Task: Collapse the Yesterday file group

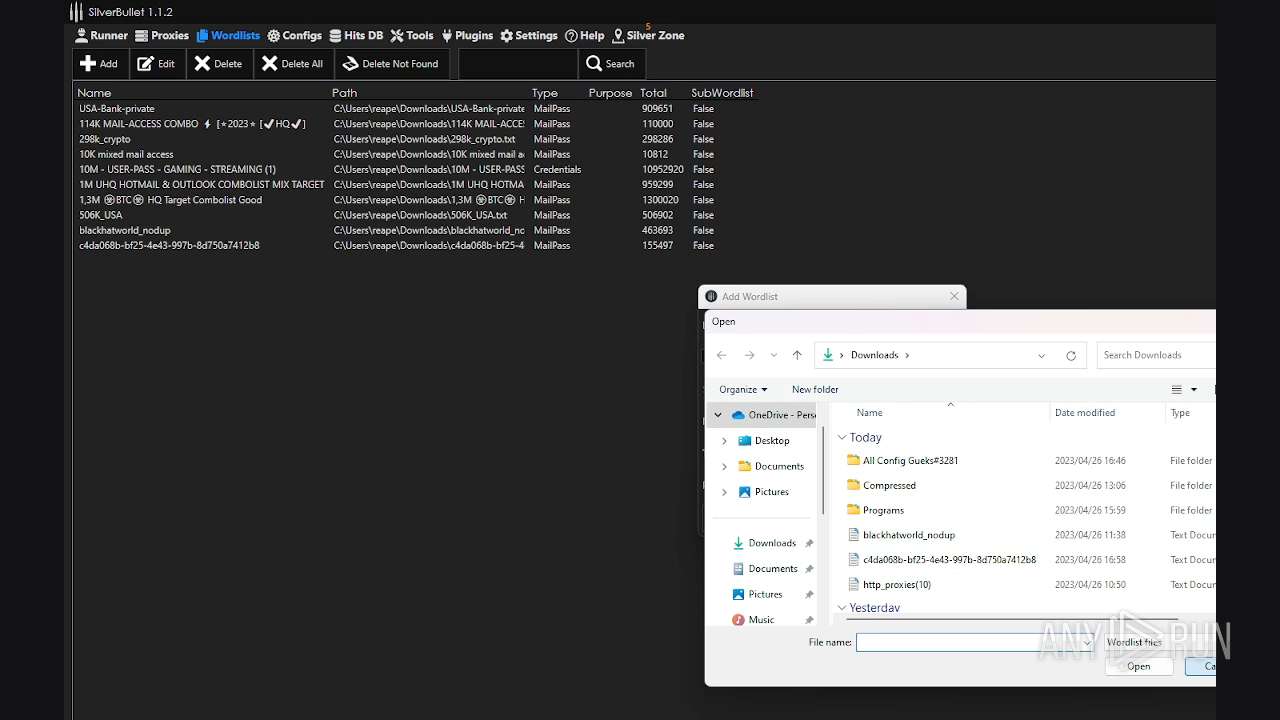Action: click(842, 607)
